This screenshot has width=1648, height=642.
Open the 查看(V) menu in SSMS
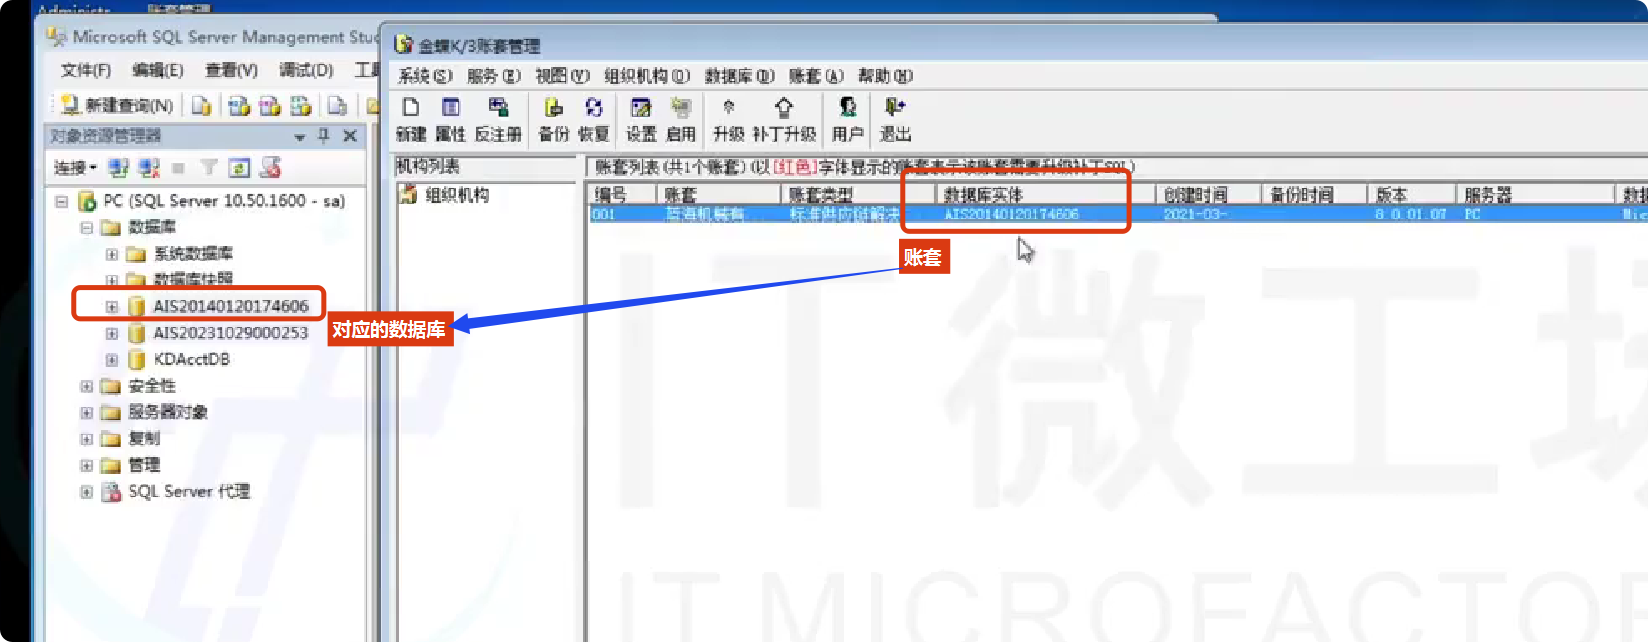click(232, 70)
